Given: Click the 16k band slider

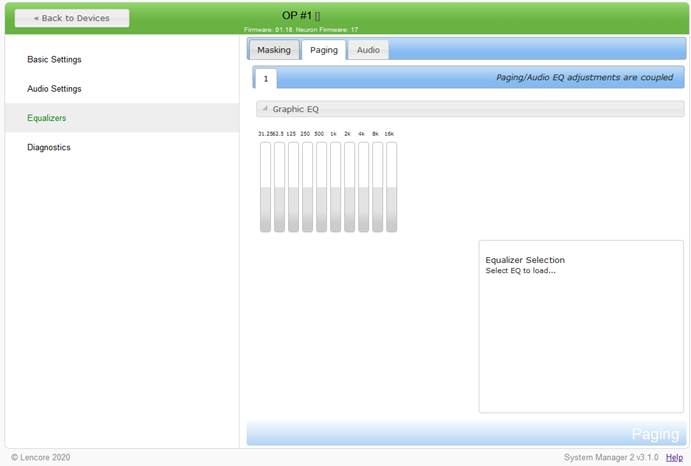Looking at the screenshot, I should (x=392, y=187).
